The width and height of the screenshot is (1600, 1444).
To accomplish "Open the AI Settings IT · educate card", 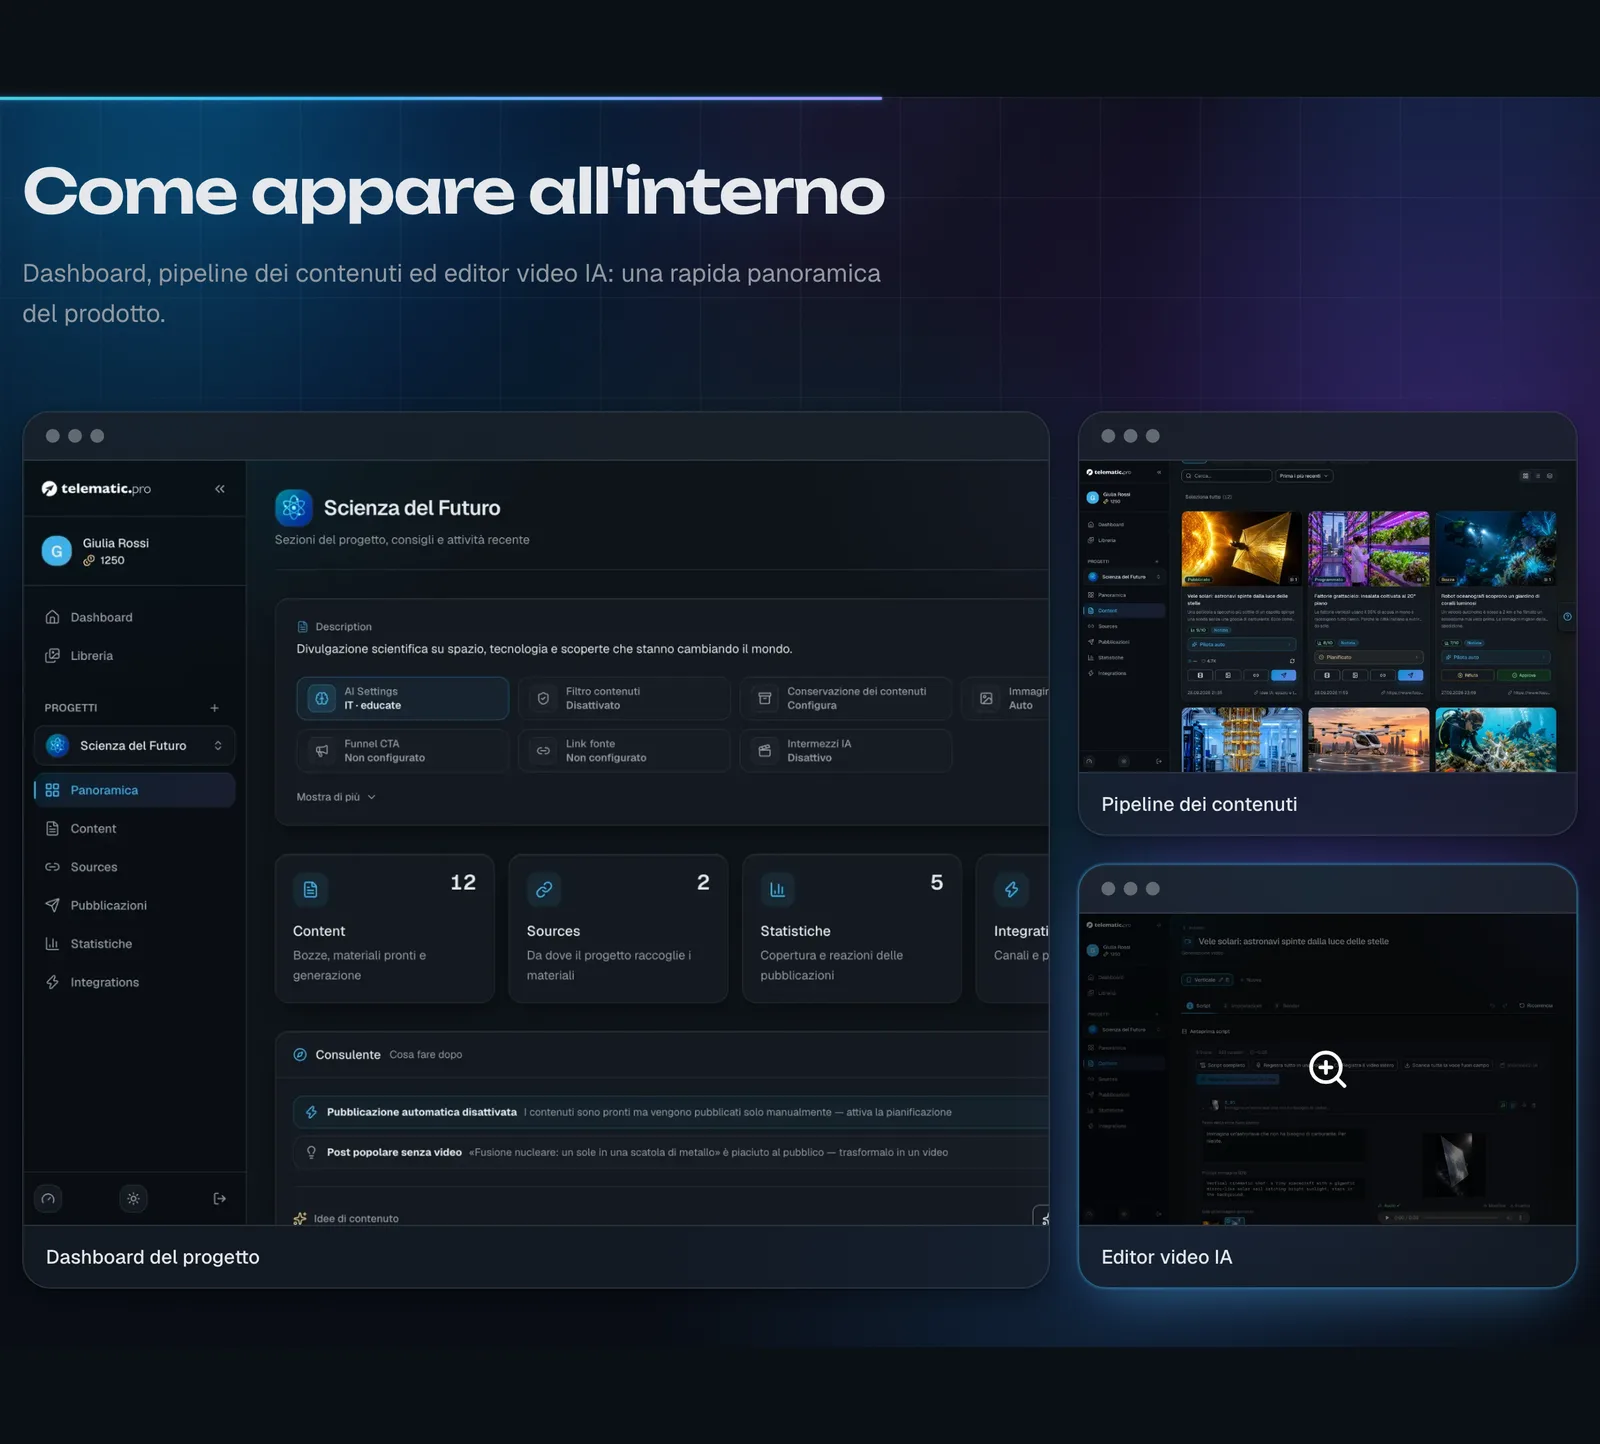I will click(x=402, y=699).
